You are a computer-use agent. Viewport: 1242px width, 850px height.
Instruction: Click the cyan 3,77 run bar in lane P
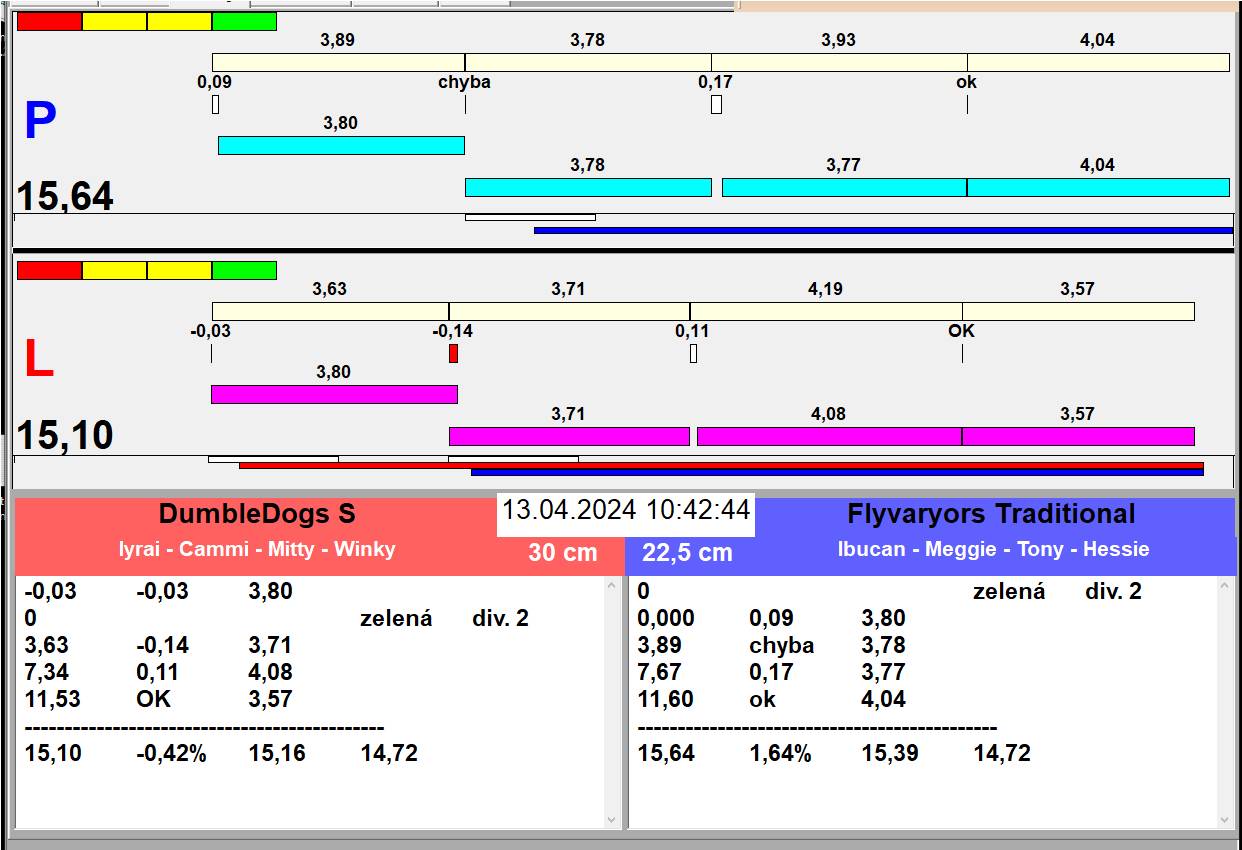coord(844,187)
